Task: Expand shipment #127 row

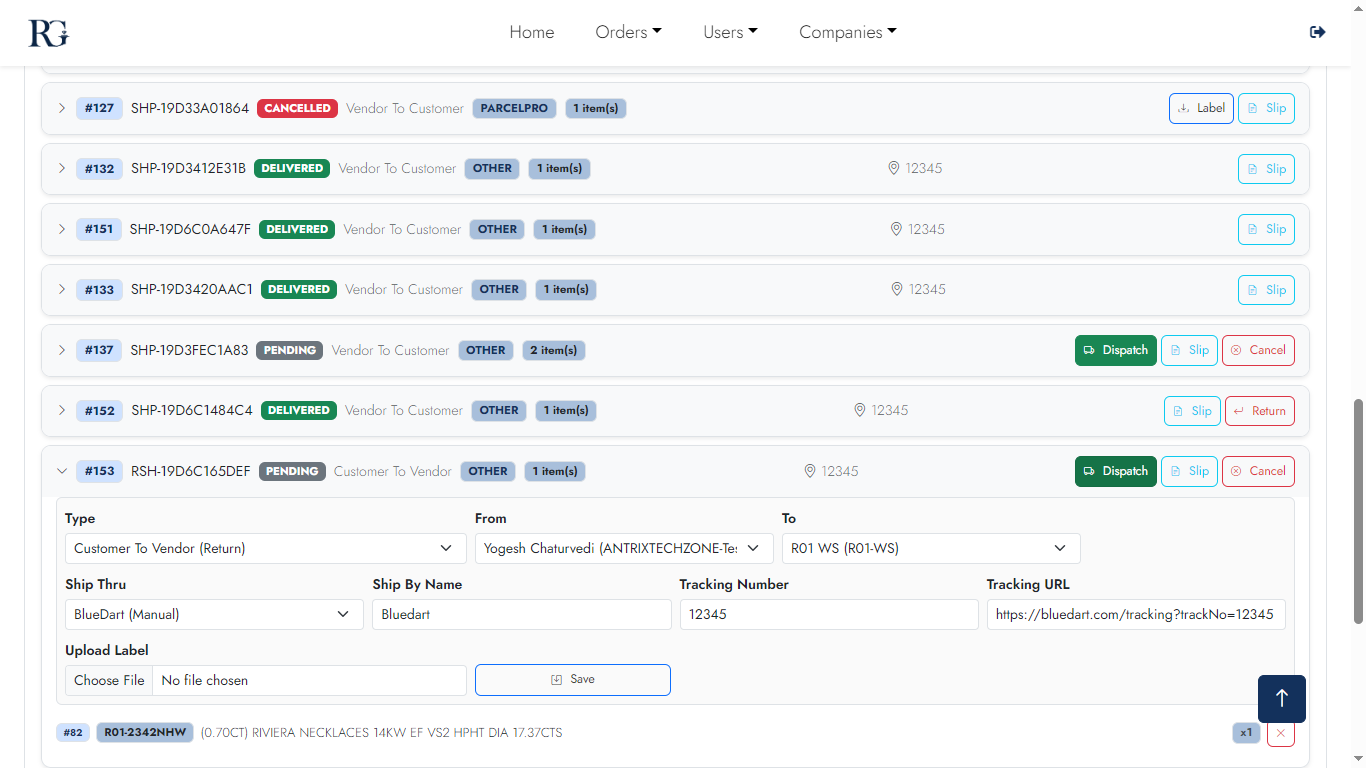Action: point(62,108)
